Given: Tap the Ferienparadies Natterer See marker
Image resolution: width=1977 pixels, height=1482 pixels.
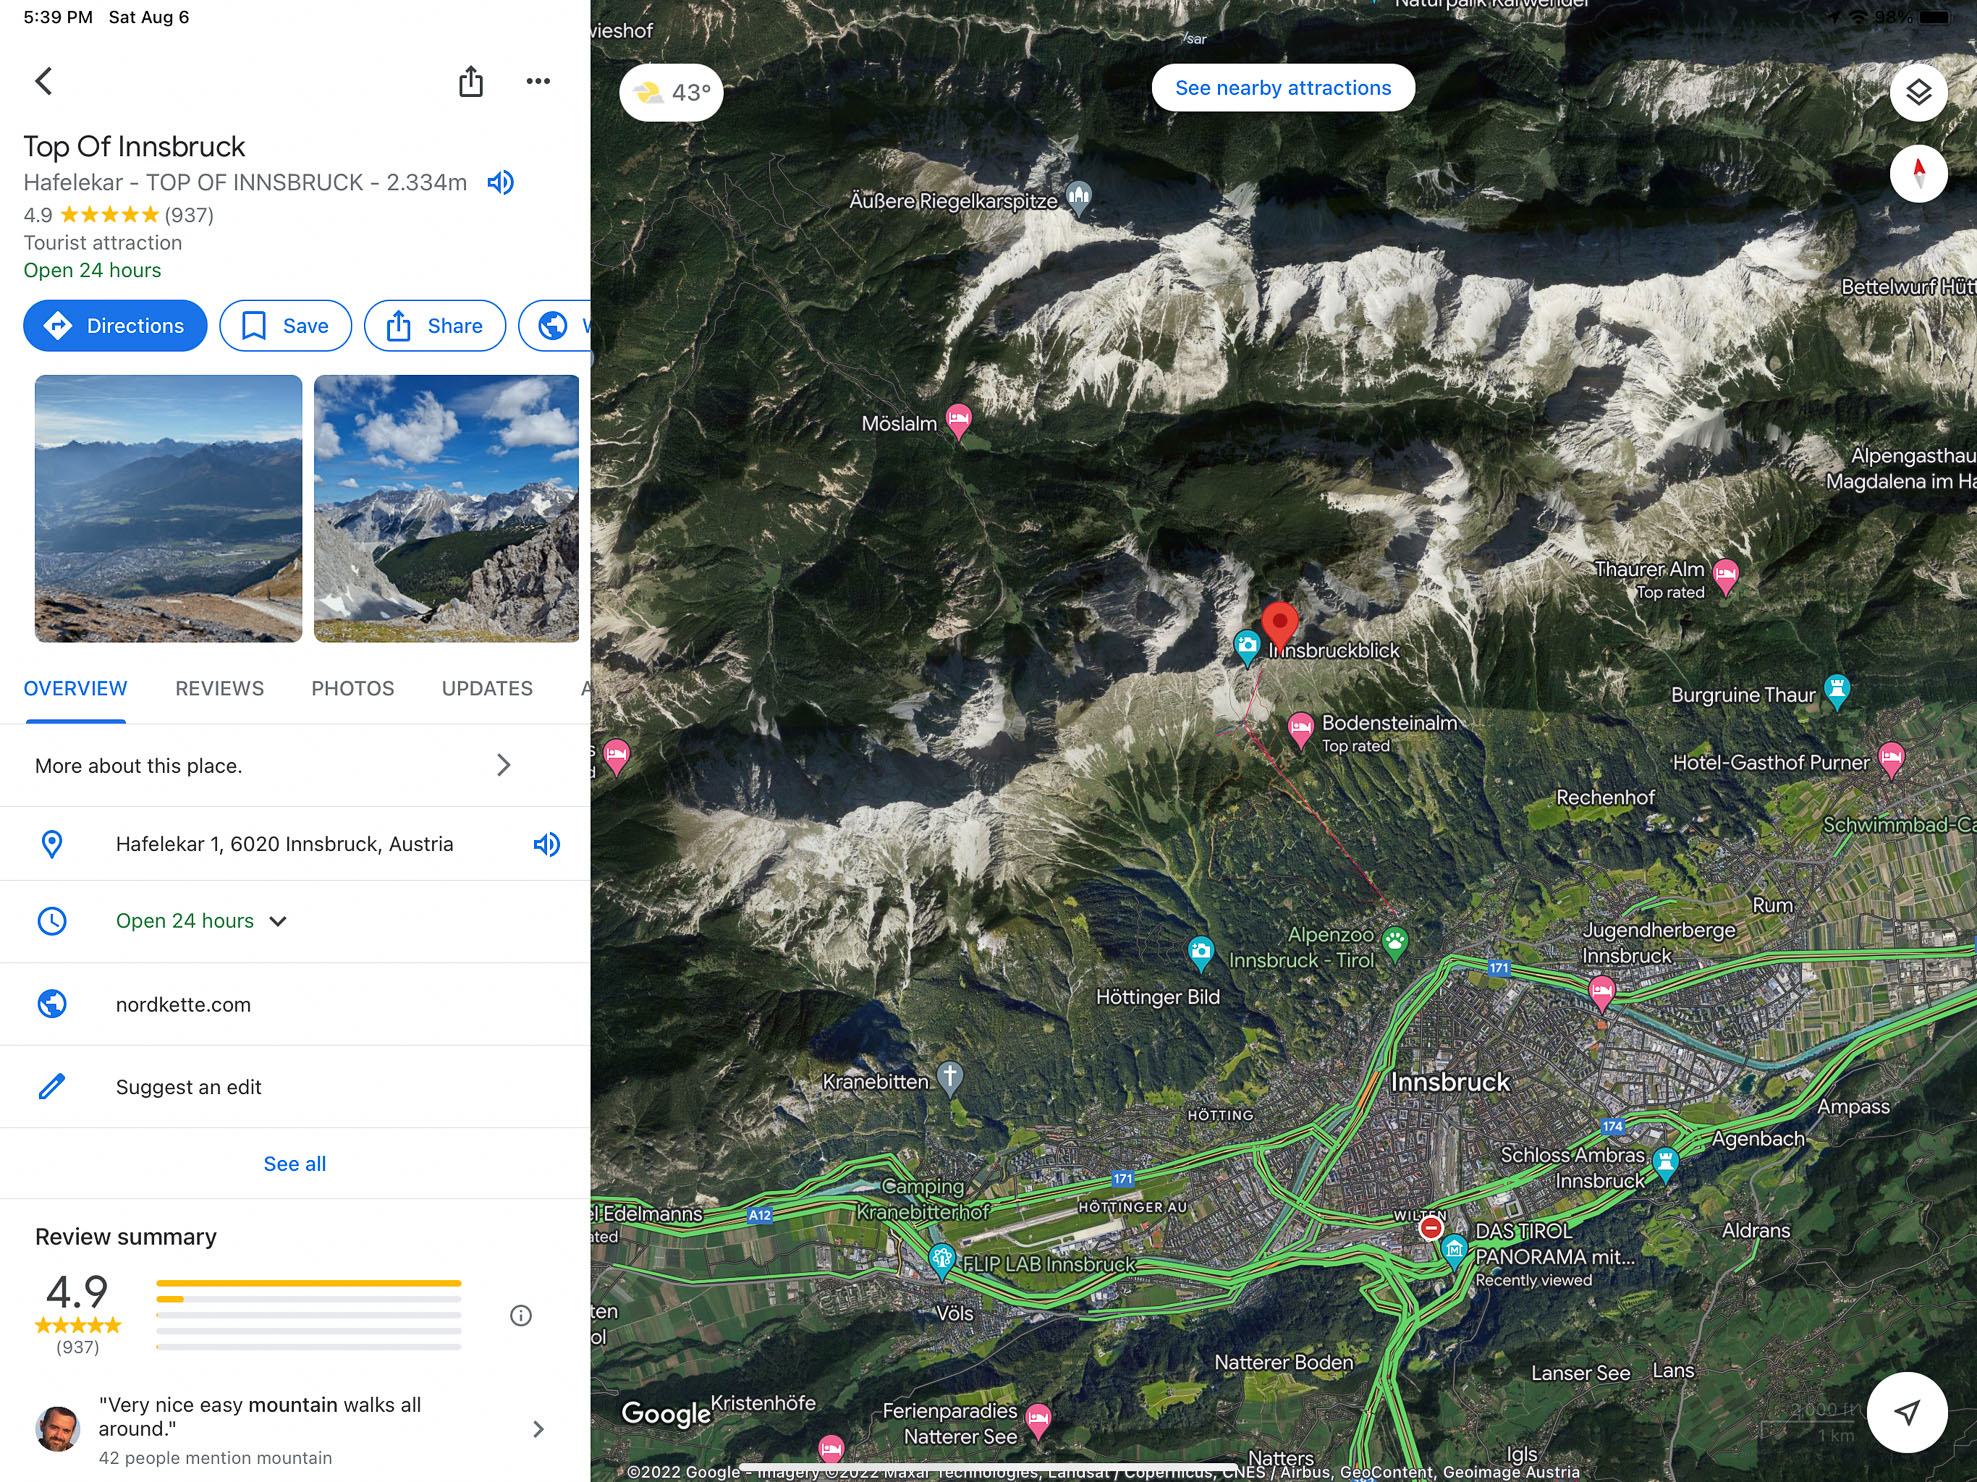Looking at the screenshot, I should coord(1038,1420).
